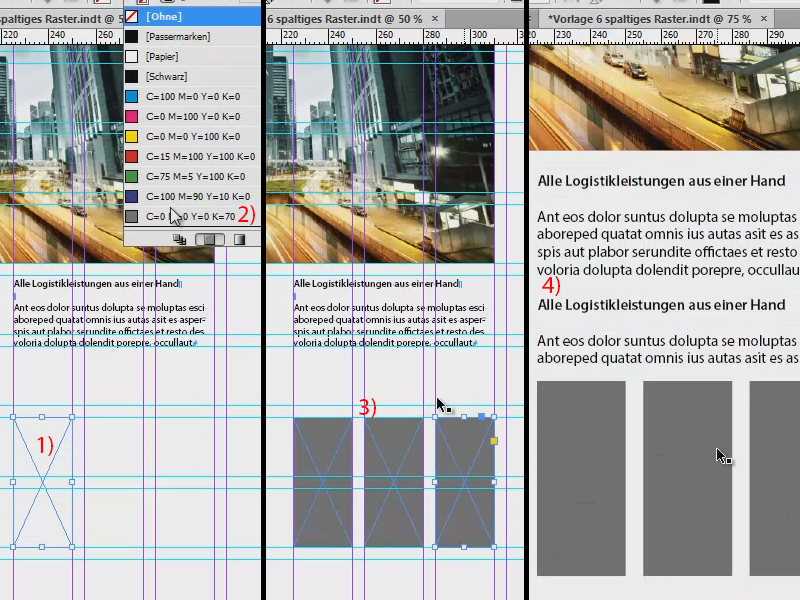
Task: Close the 6 spaltiges Raster.indt document tab
Action: point(432,17)
